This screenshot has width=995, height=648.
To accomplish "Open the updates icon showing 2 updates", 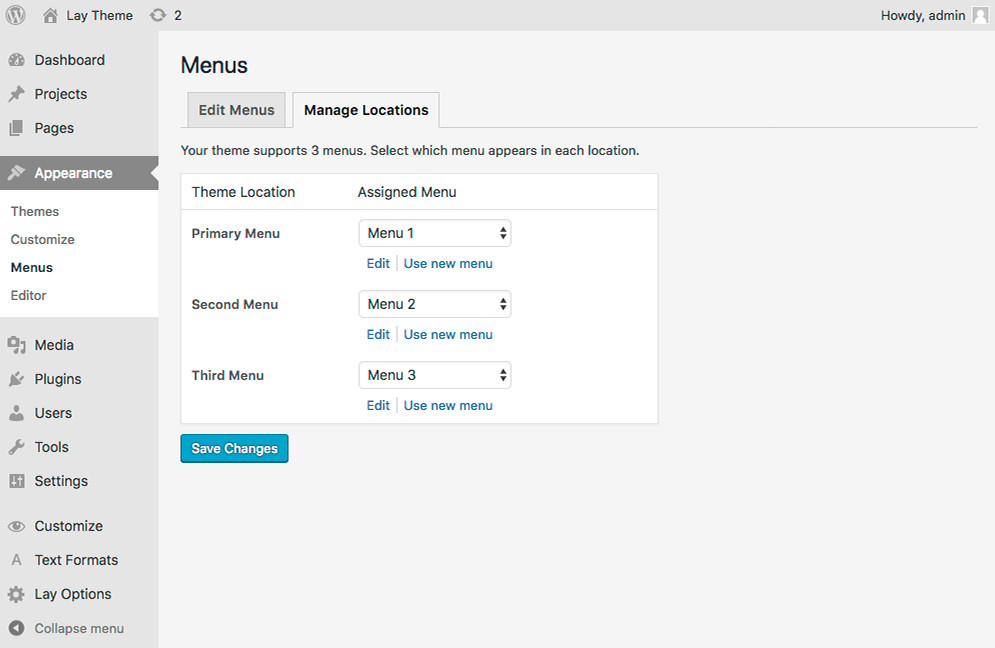I will pyautogui.click(x=162, y=15).
